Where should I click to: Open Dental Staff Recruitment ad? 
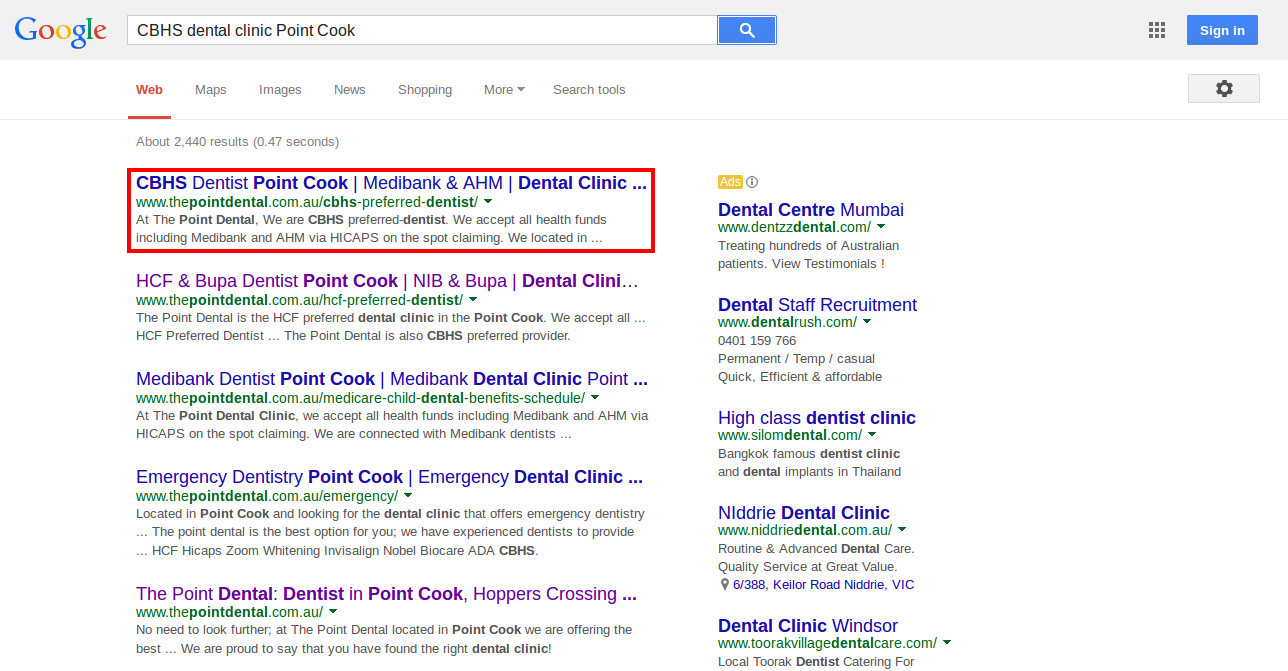[x=817, y=305]
